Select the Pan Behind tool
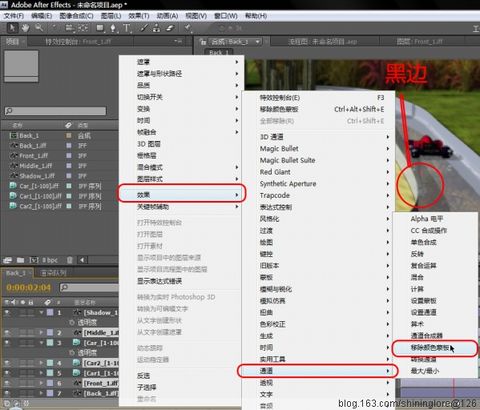This screenshot has height=410, width=480. click(83, 28)
